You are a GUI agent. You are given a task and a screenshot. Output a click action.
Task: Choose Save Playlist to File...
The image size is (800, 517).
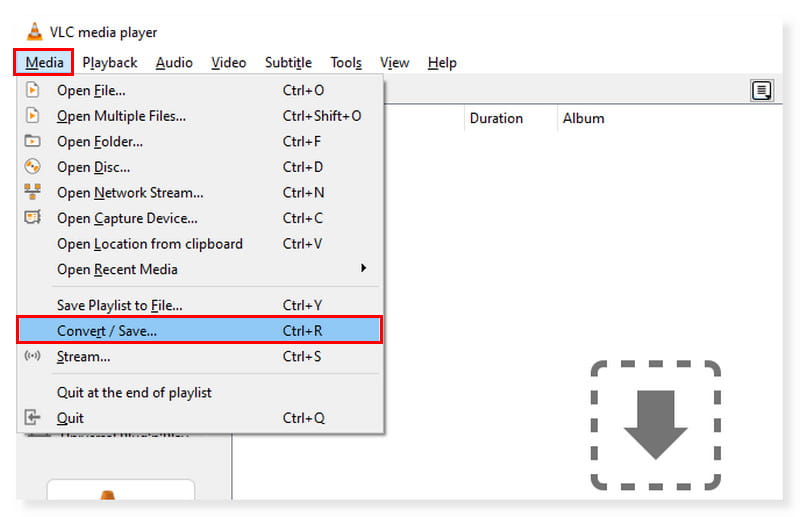pyautogui.click(x=200, y=305)
